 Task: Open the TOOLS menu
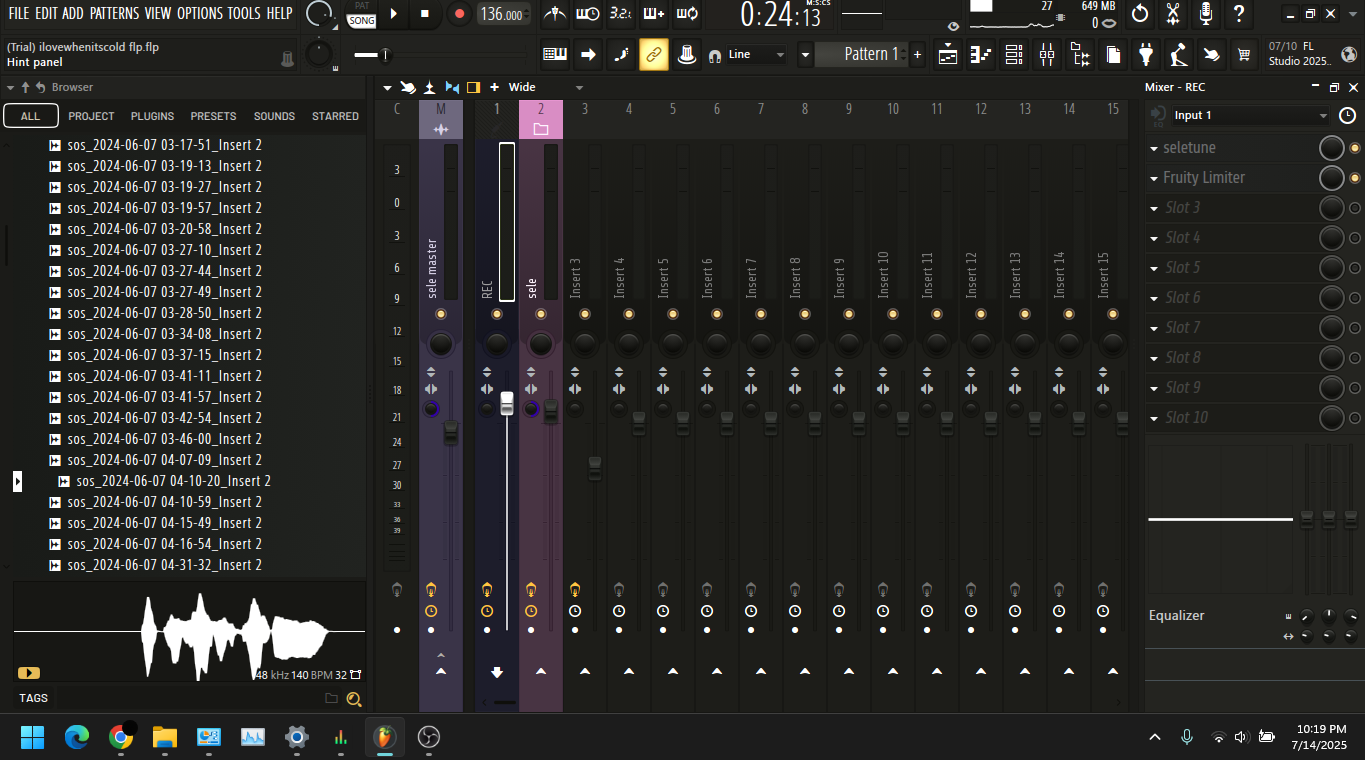click(244, 13)
